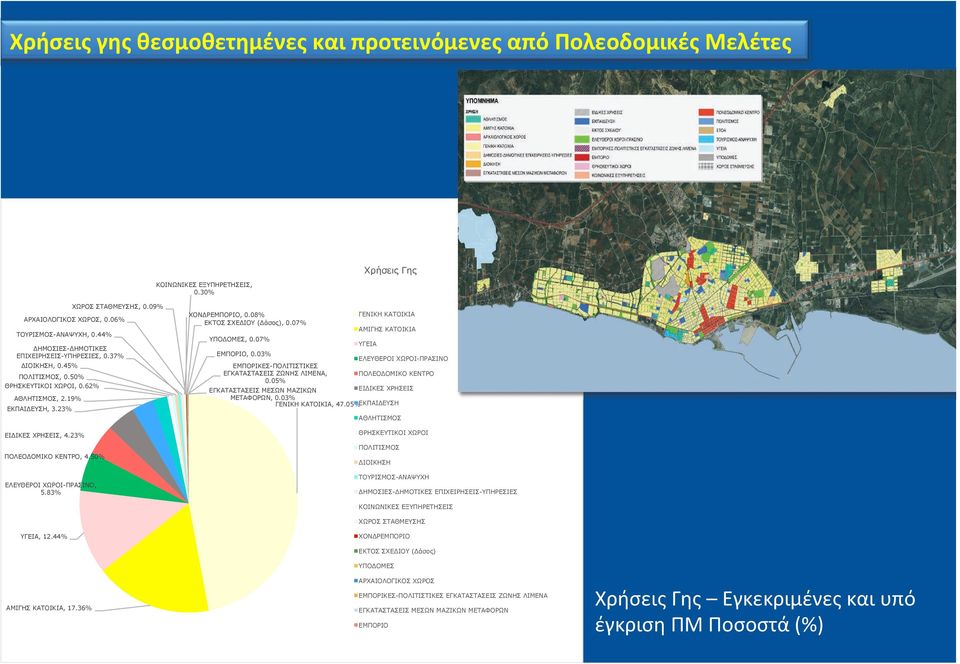The width and height of the screenshot is (960, 664).
Task: Click the red ΠΟΛΕΟΔΟΜΙΚΟ ΚΕΝΤΡΟ swatch in the map legend
Action: point(706,113)
